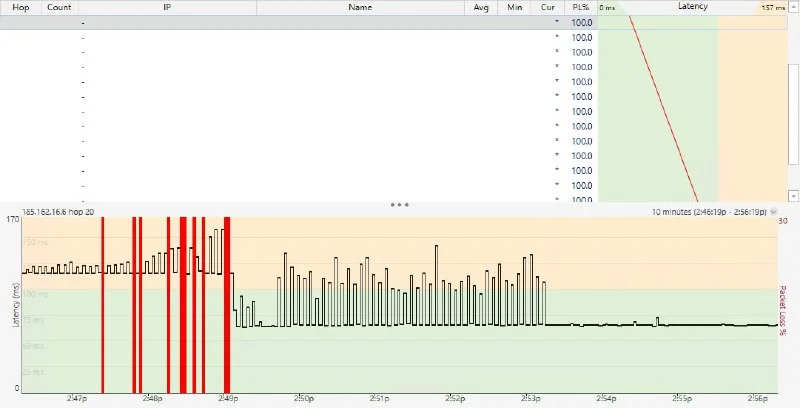Select the highlighted first hop row
The image size is (800, 408).
(300, 21)
